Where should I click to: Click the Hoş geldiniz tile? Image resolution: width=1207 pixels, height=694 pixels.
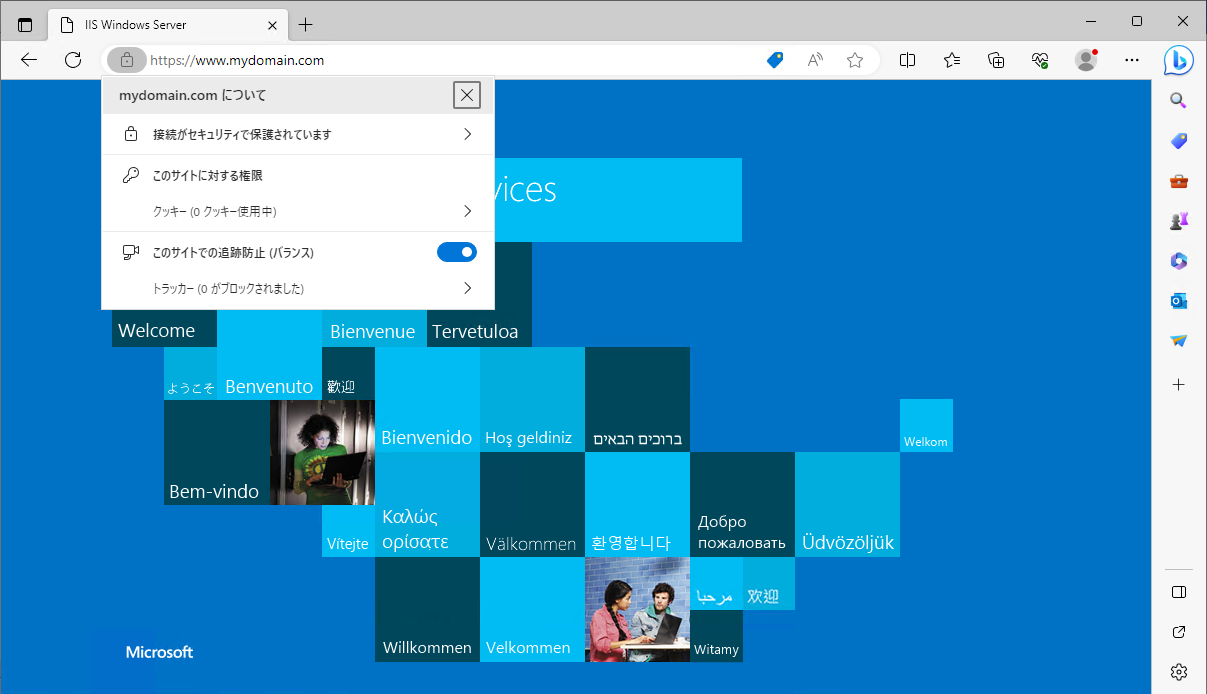coord(532,400)
